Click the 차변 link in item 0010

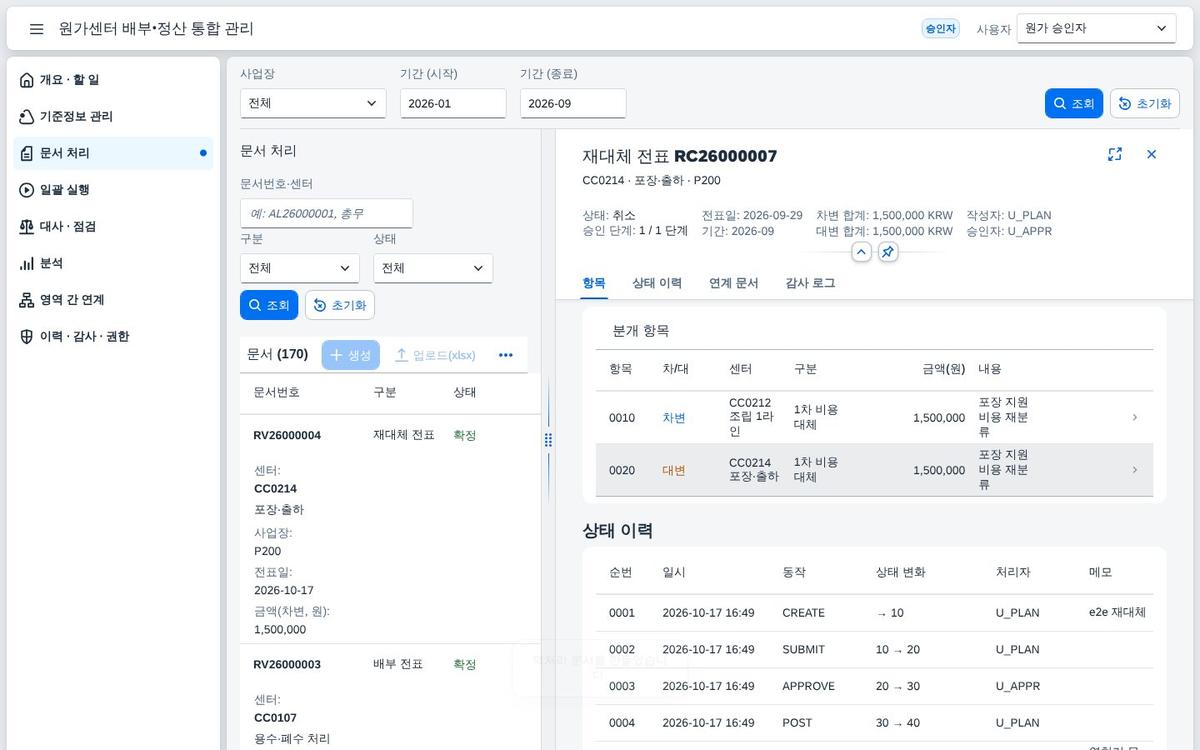click(674, 418)
